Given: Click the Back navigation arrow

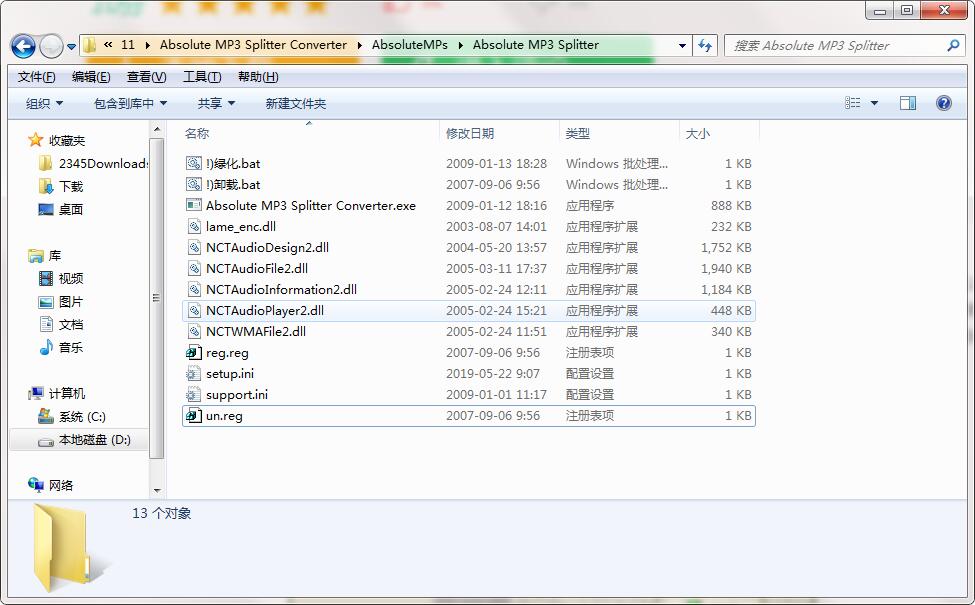Looking at the screenshot, I should [24, 46].
